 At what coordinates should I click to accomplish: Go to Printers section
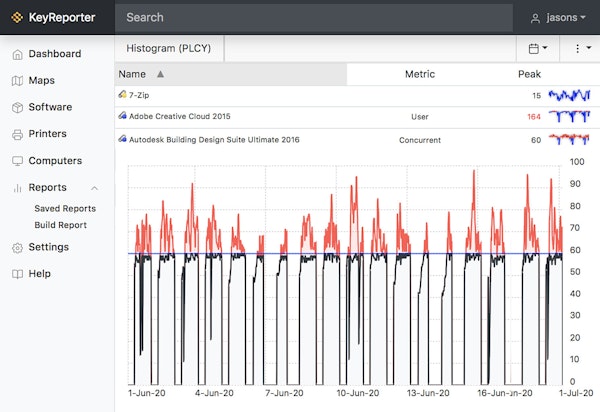coord(47,134)
